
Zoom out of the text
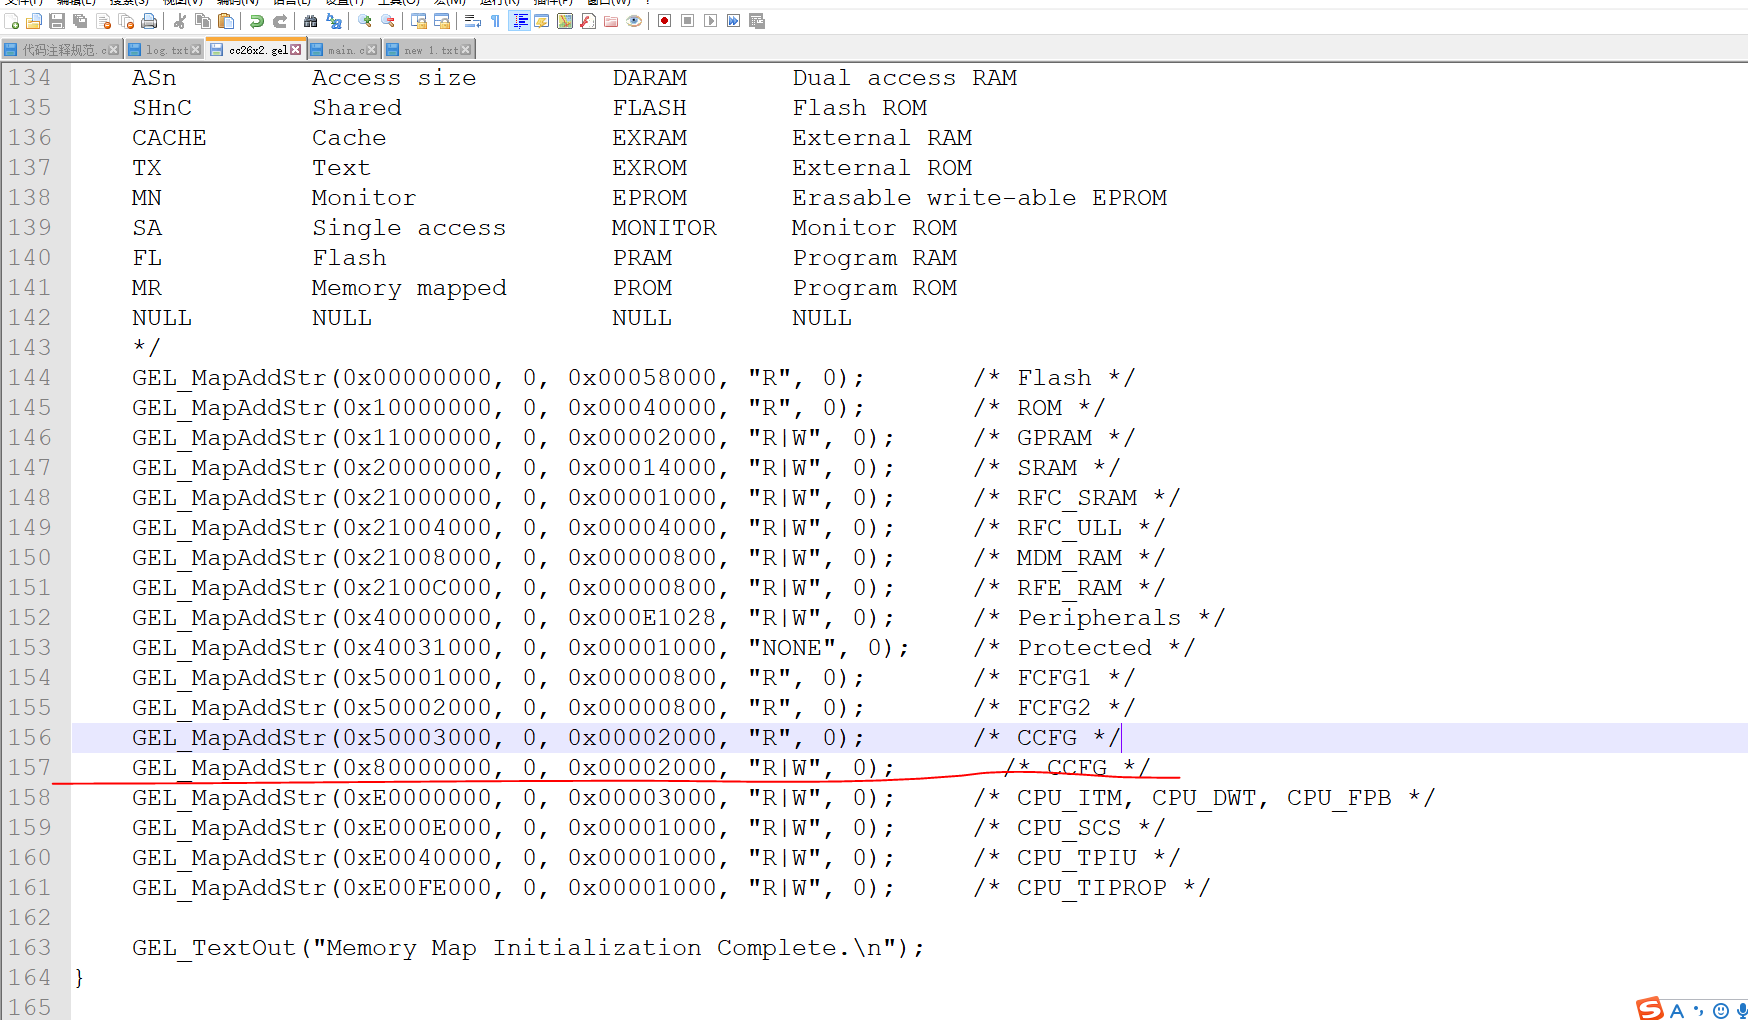tap(388, 21)
